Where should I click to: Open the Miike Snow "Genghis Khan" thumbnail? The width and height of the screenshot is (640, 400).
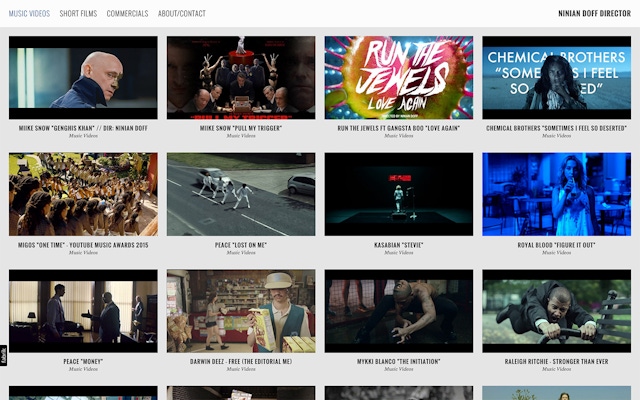83,78
